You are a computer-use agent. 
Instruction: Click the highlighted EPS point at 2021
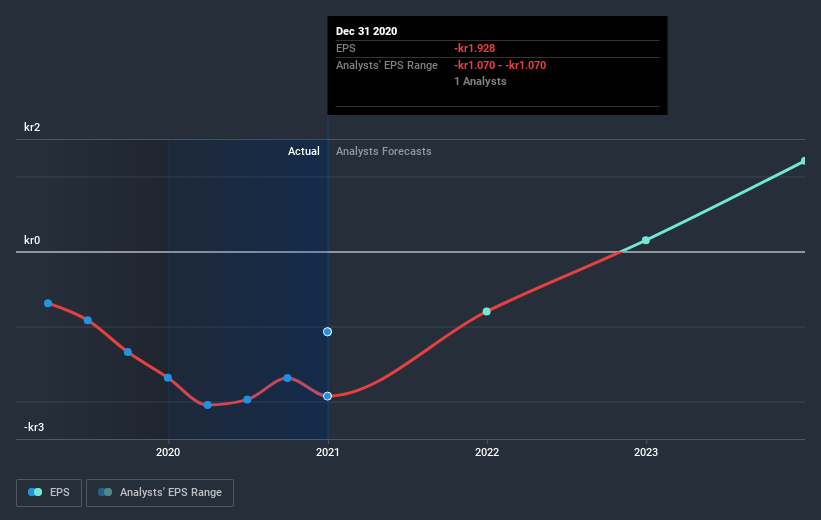(327, 396)
